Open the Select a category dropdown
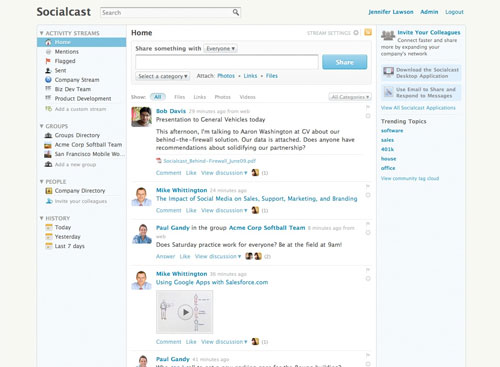This screenshot has height=367, width=500. pyautogui.click(x=163, y=76)
